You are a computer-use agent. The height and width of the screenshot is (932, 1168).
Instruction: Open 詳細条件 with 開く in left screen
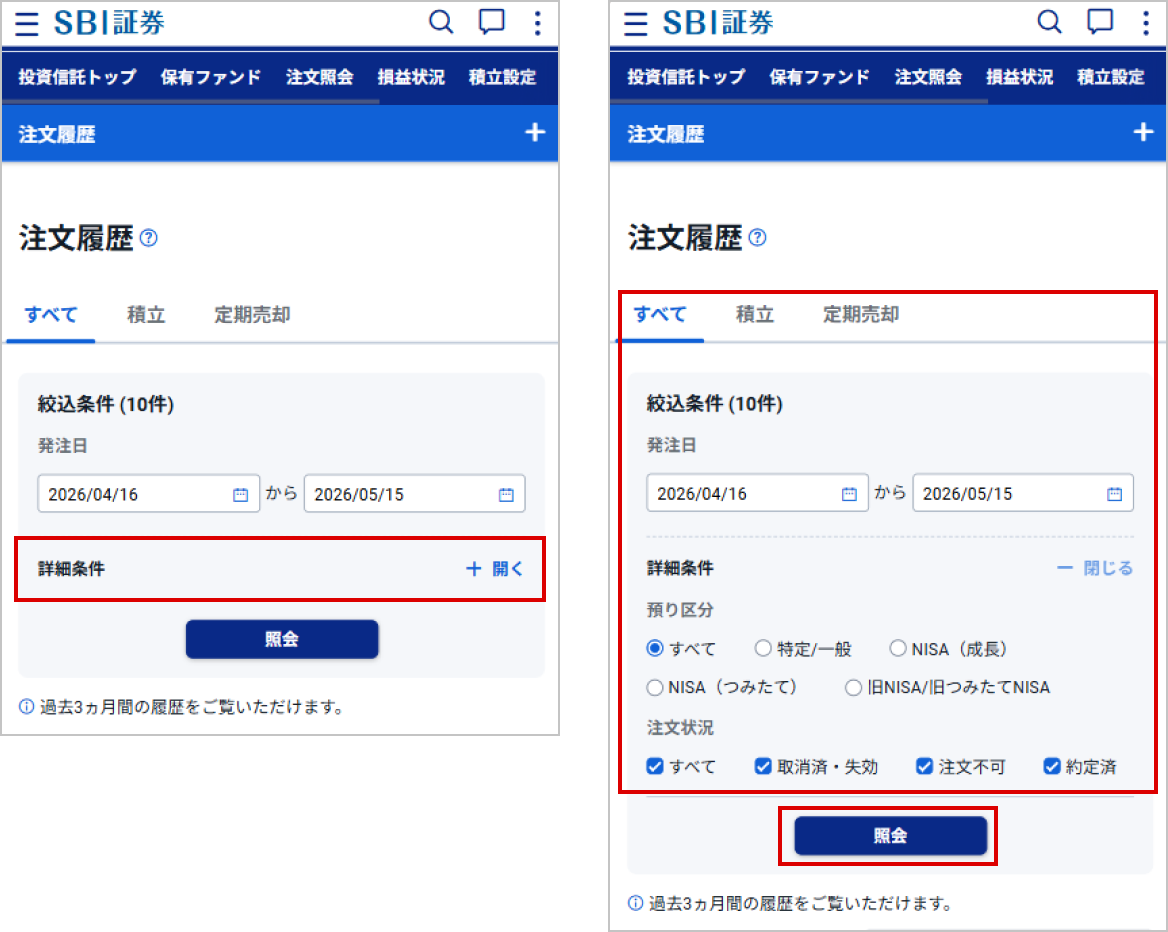(495, 569)
